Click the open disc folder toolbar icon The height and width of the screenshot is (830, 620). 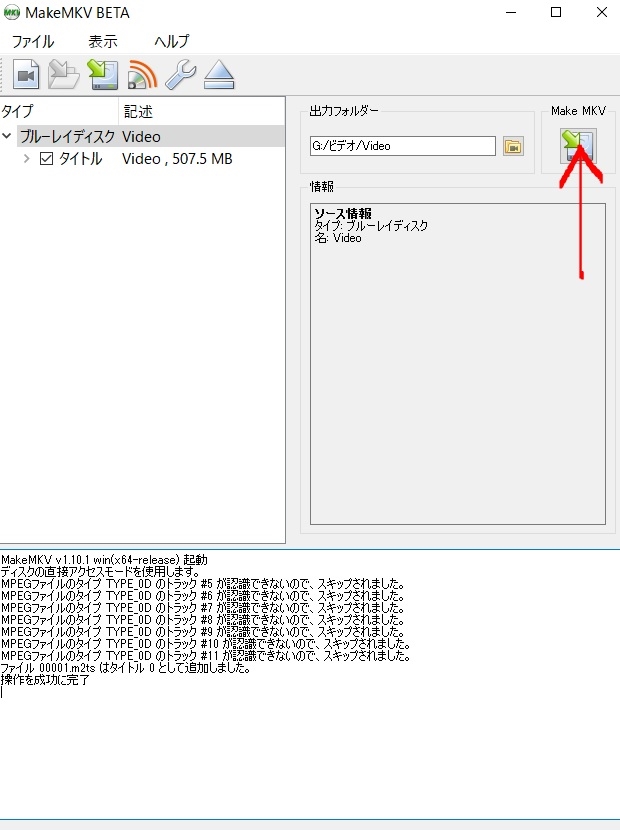64,75
